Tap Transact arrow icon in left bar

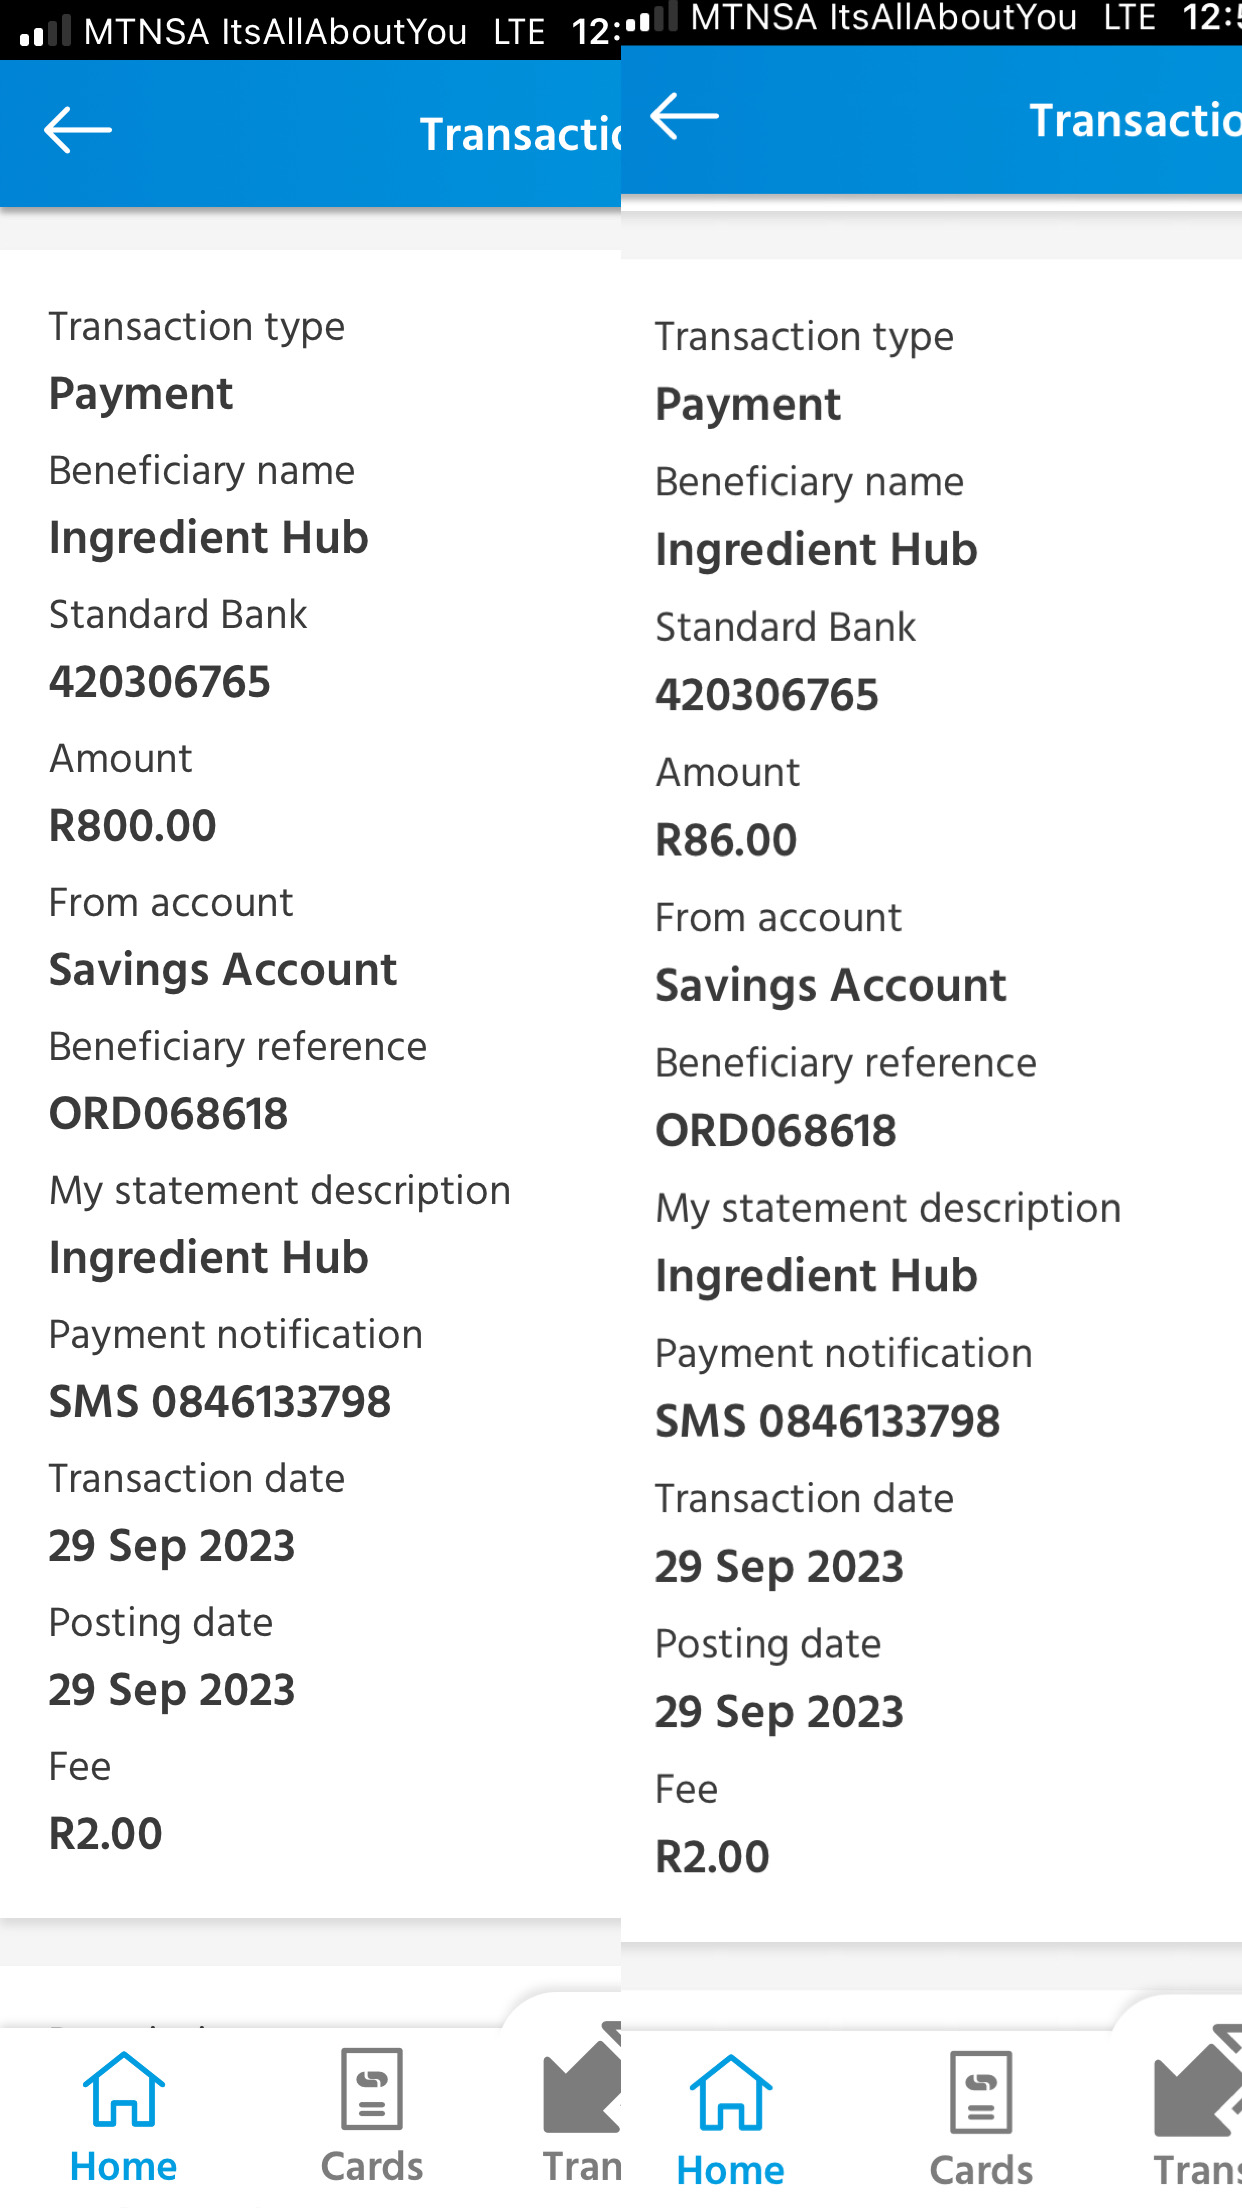(582, 2080)
